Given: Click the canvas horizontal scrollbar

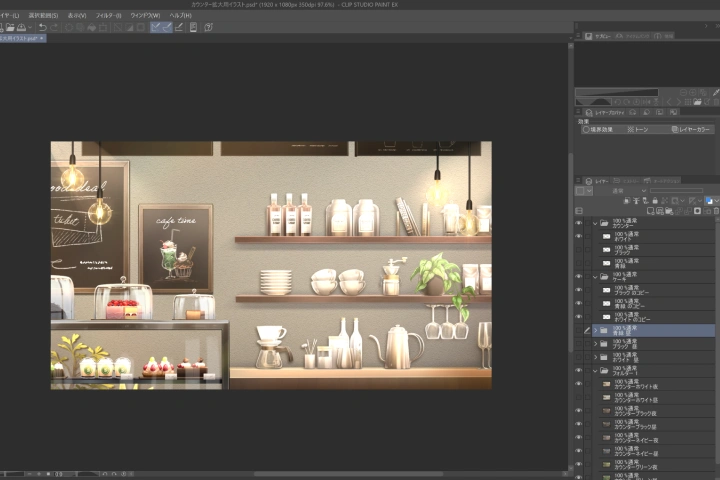Looking at the screenshot, I should coord(349,474).
